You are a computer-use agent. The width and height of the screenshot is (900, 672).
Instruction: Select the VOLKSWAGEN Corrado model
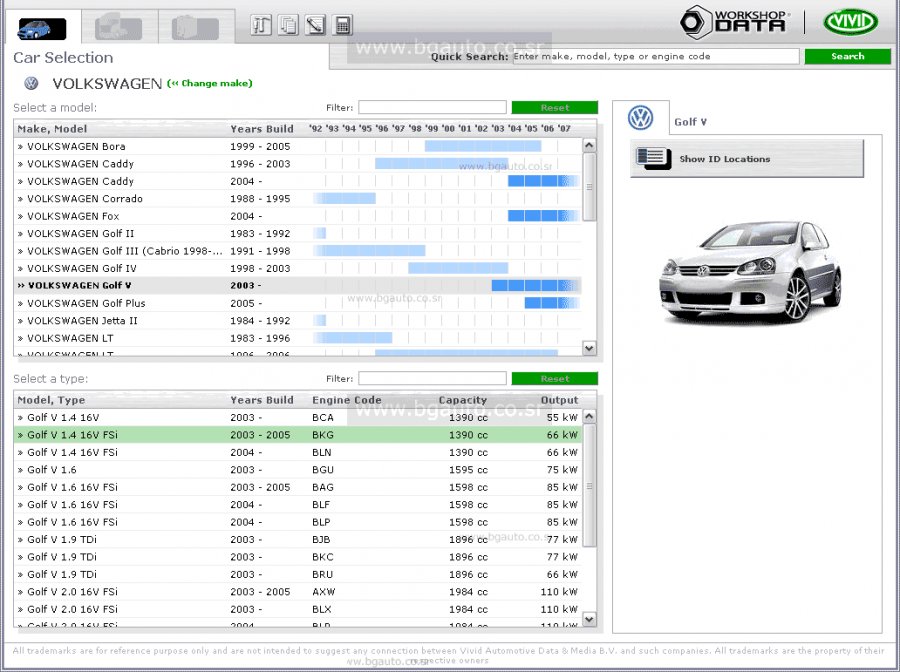click(x=297, y=199)
